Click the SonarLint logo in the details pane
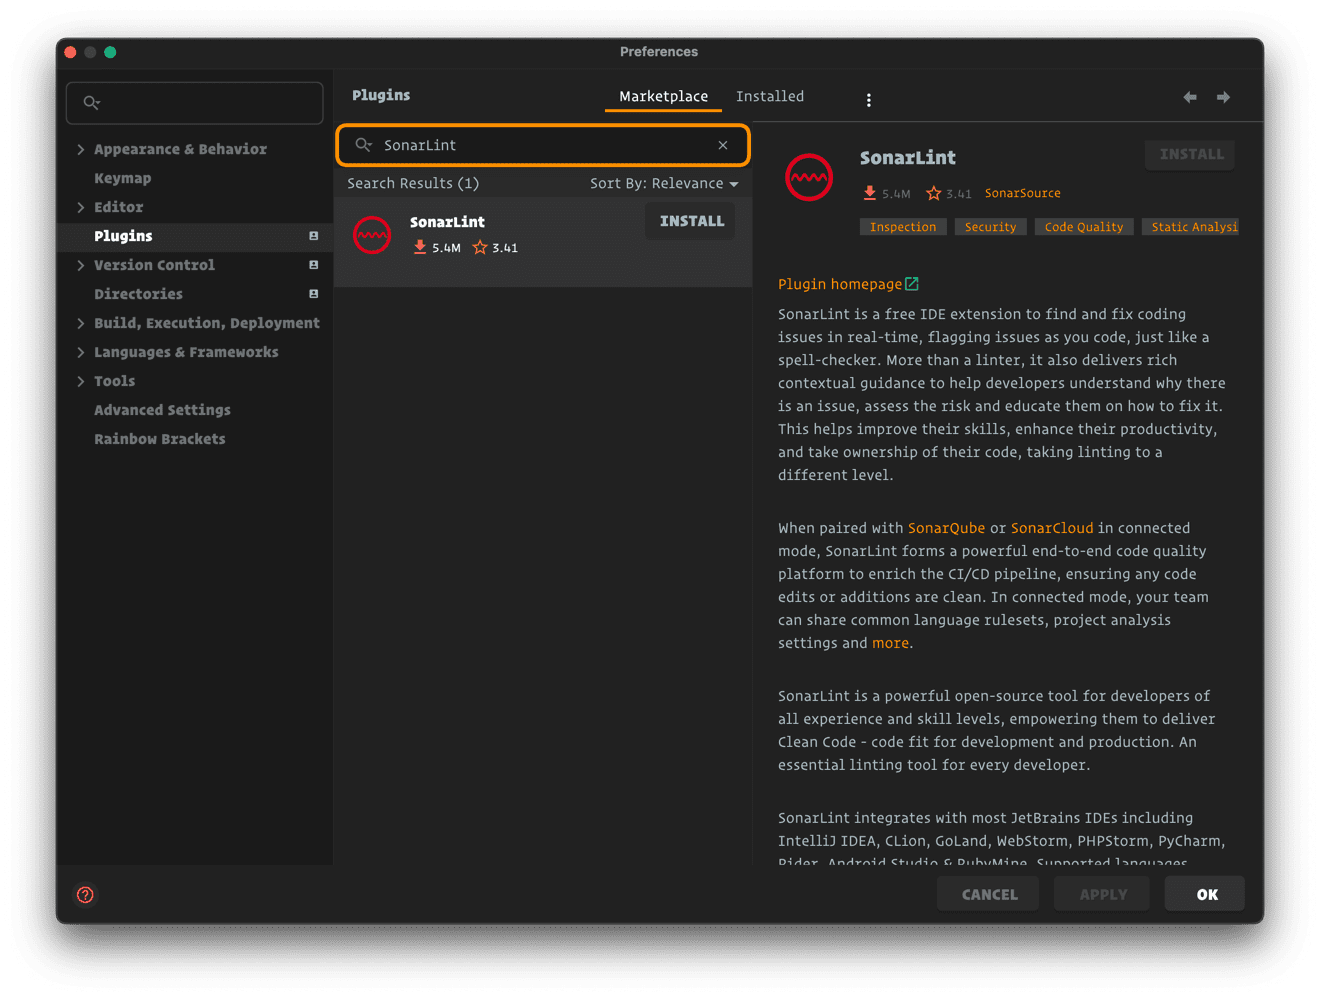1320x998 pixels. pyautogui.click(x=806, y=177)
